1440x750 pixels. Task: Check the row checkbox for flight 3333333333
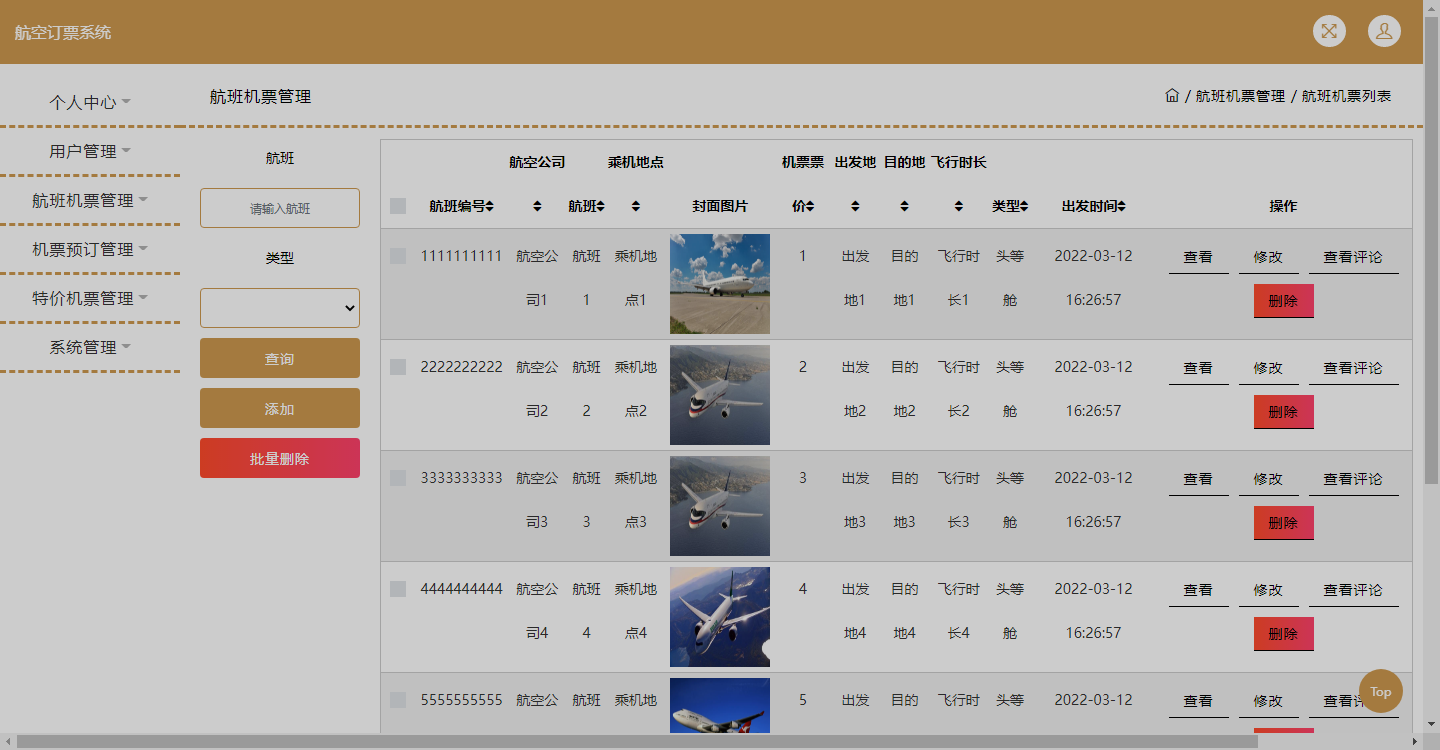click(397, 477)
